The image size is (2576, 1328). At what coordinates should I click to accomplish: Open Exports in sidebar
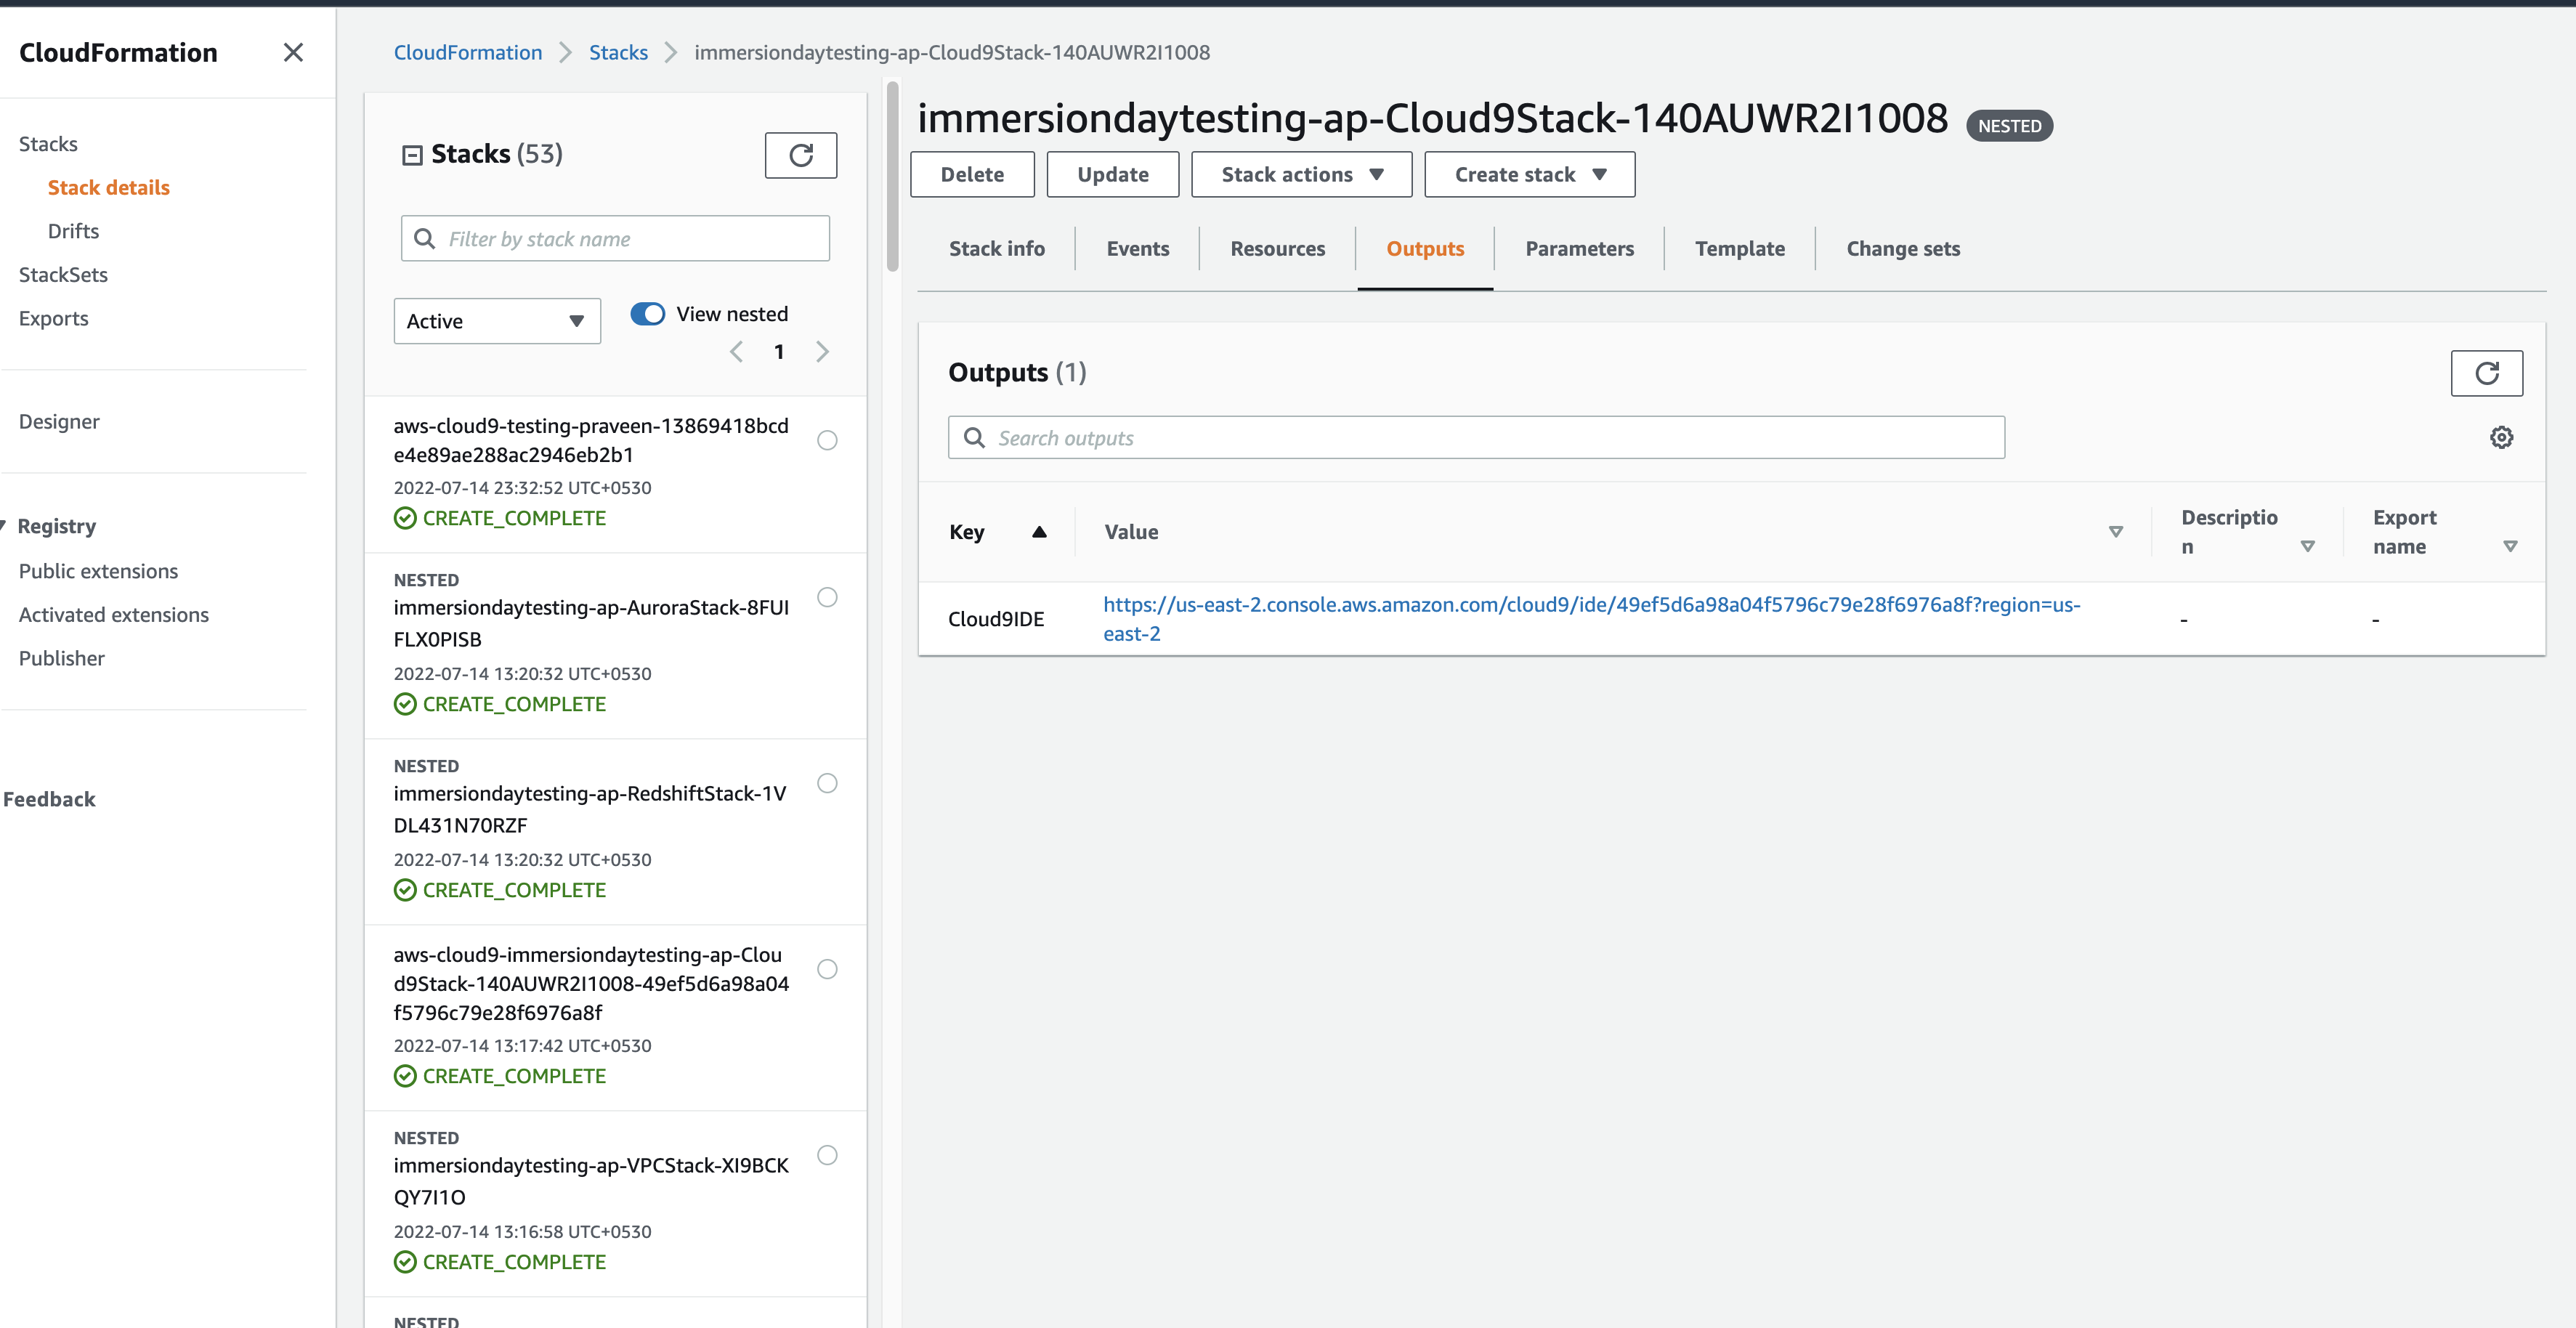(x=53, y=318)
